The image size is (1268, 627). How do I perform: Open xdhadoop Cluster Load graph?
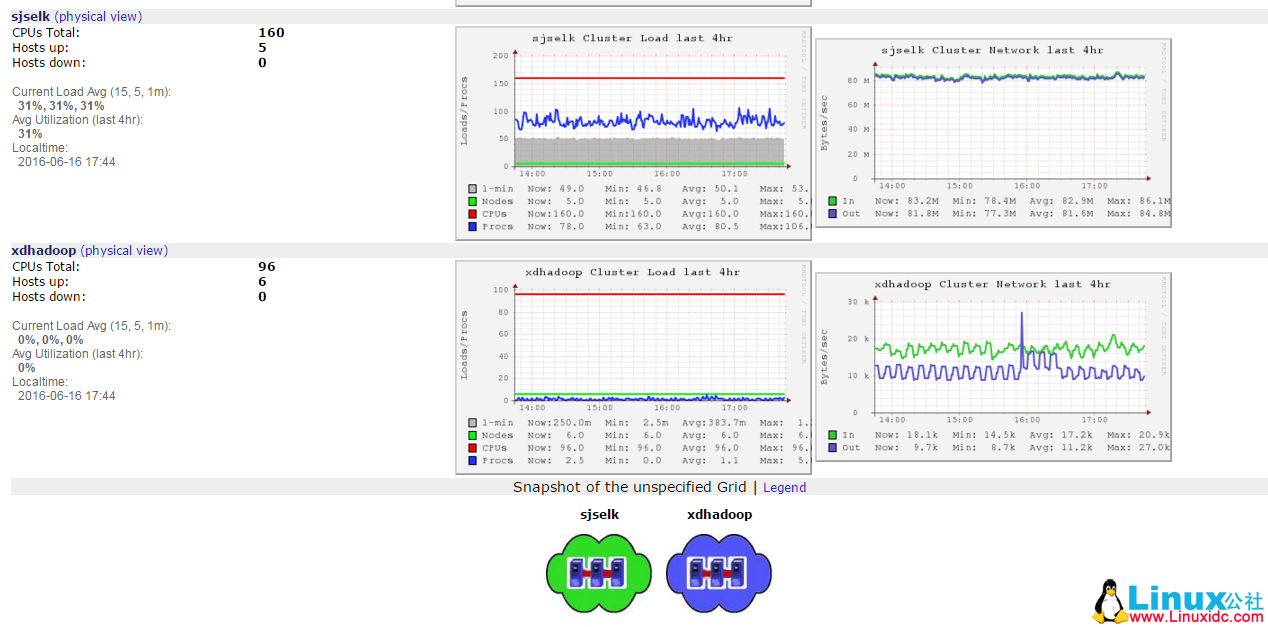[633, 367]
